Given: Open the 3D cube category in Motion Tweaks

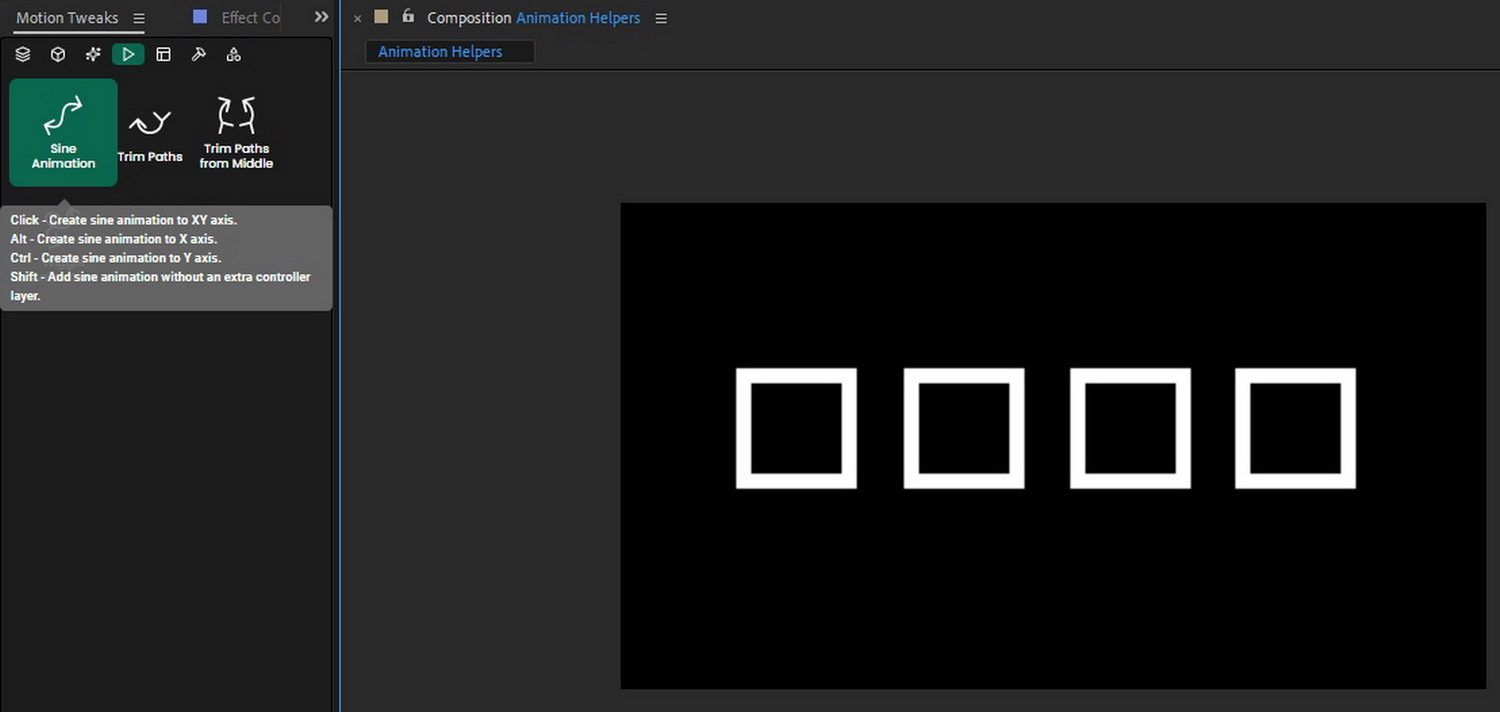Looking at the screenshot, I should (57, 54).
